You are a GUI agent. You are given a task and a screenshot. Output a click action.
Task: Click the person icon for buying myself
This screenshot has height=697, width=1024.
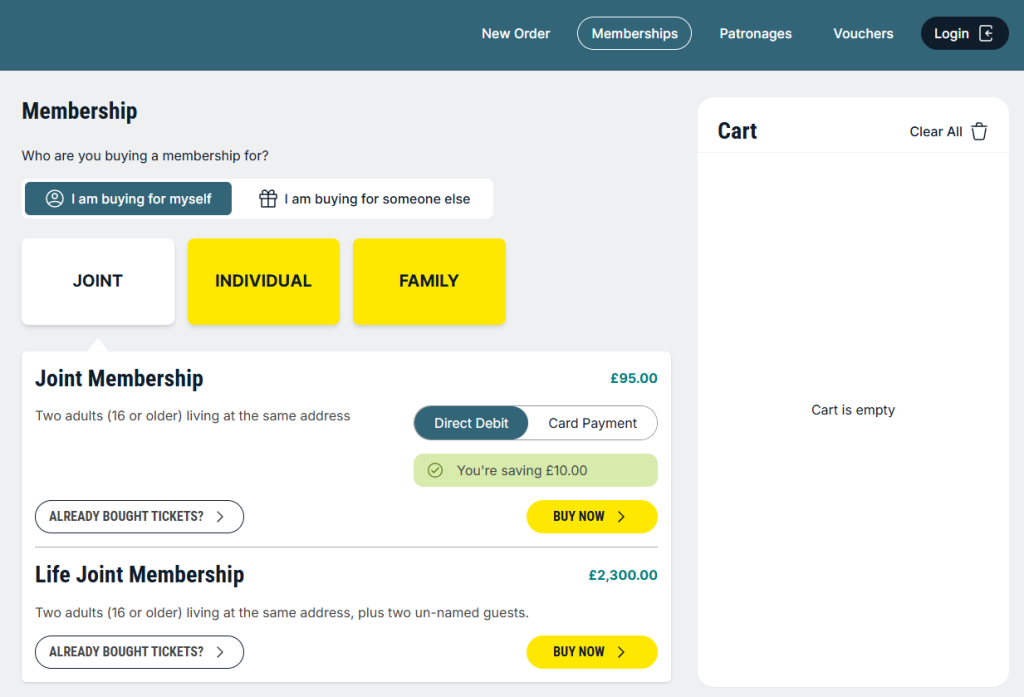click(55, 199)
